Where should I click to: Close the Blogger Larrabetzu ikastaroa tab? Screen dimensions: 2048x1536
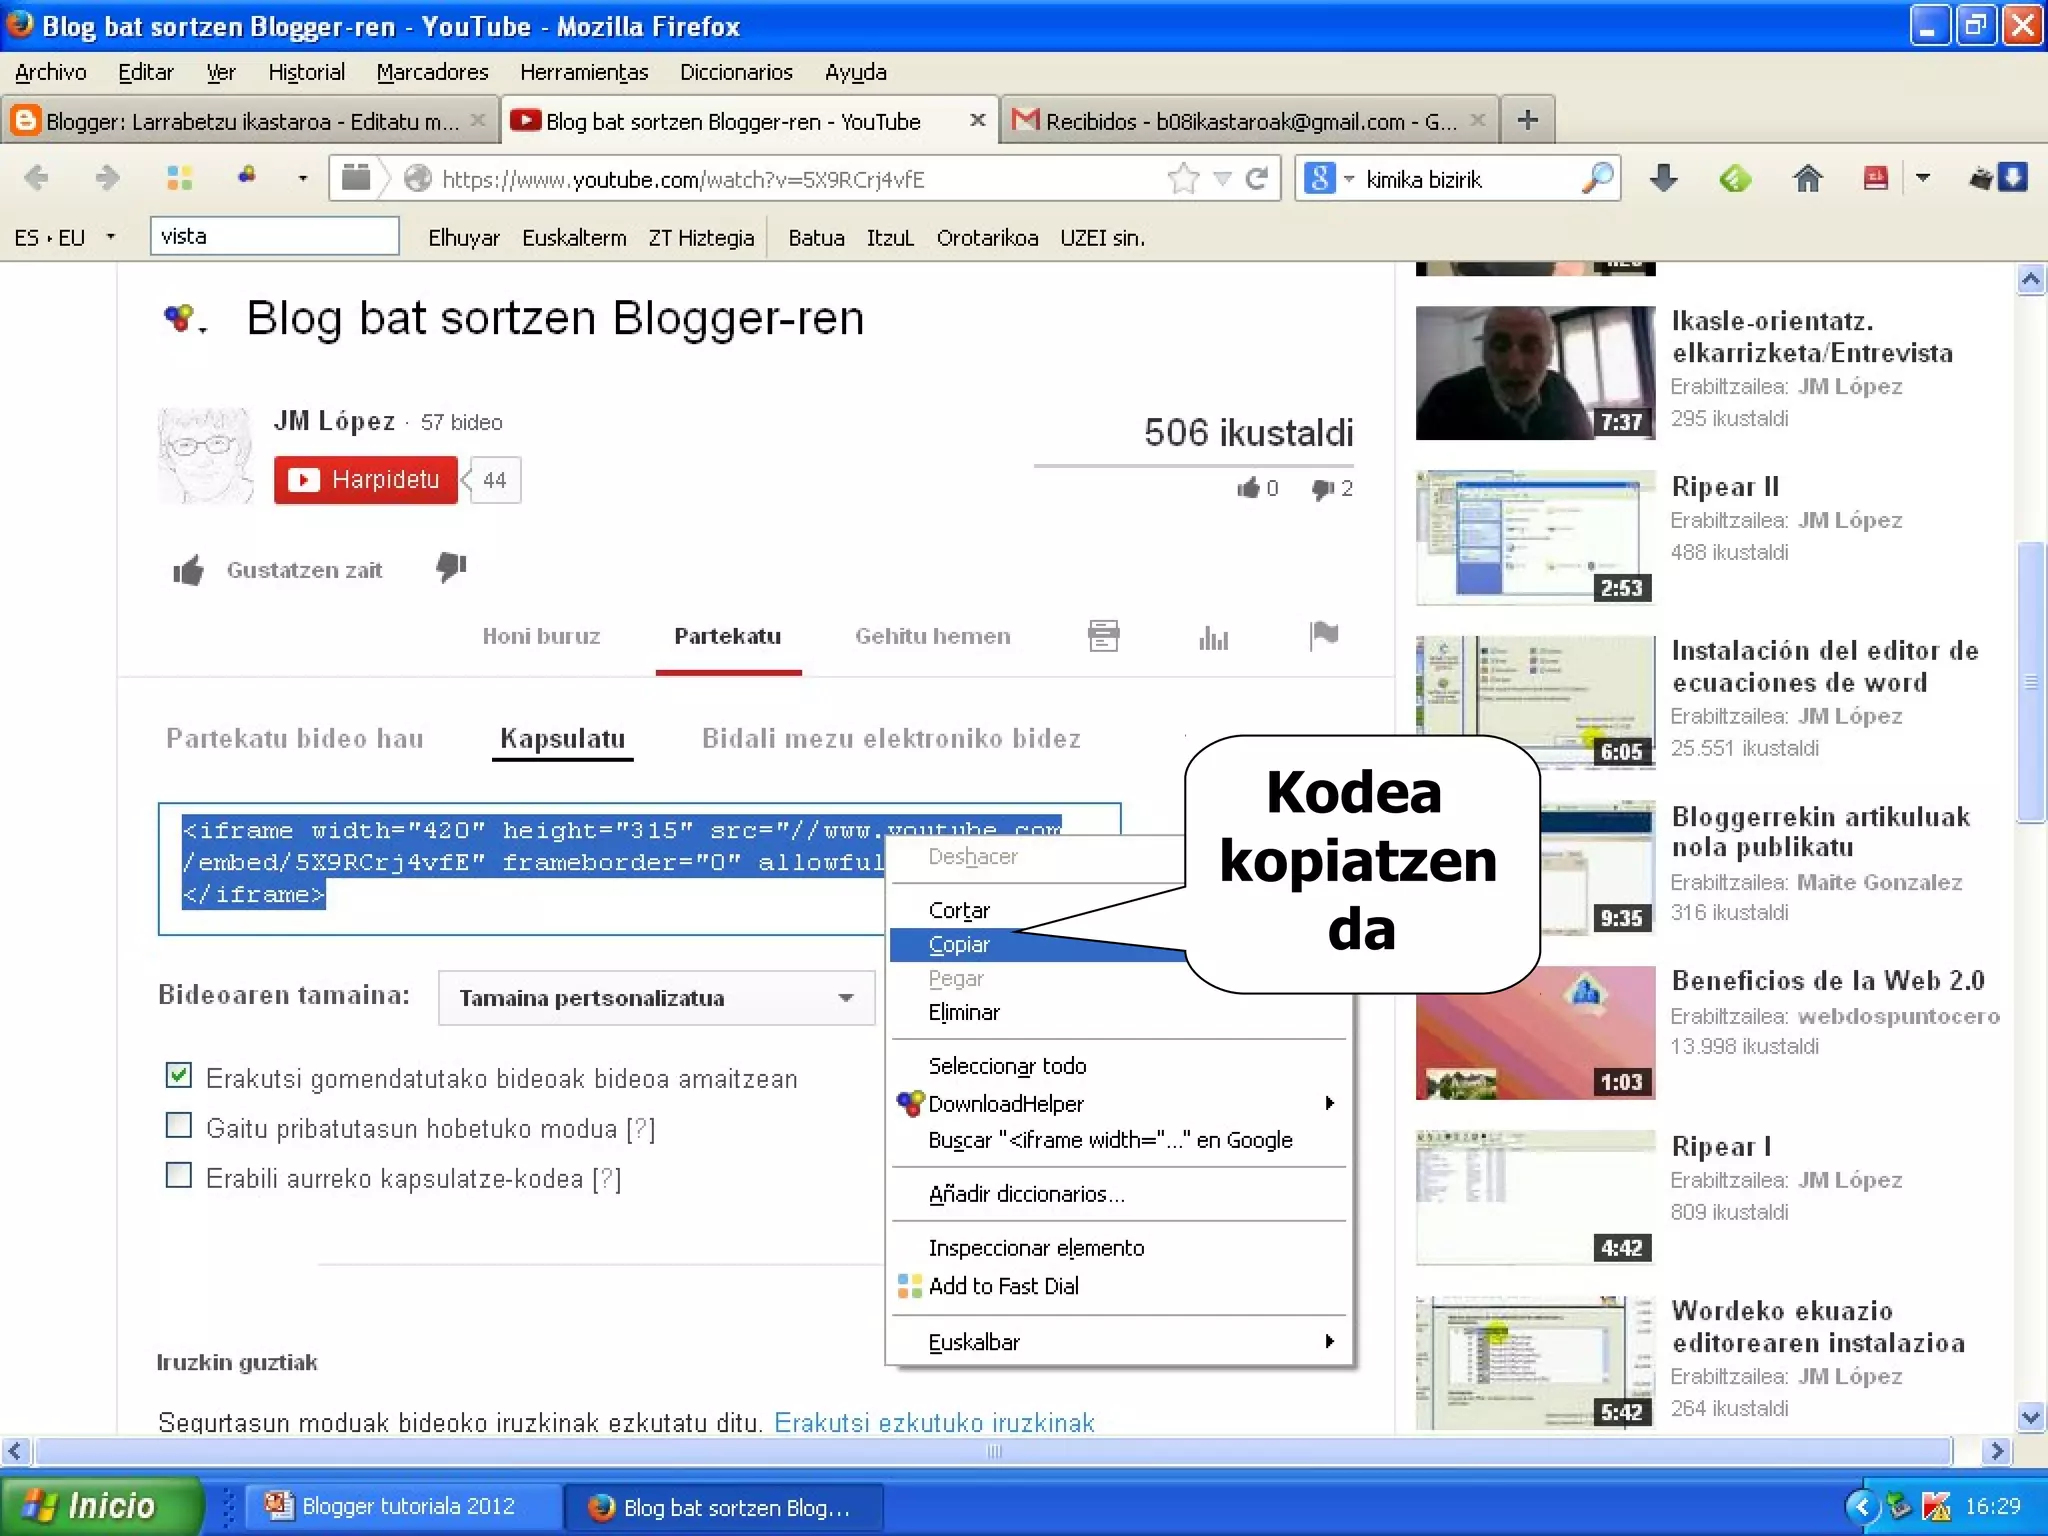478,121
